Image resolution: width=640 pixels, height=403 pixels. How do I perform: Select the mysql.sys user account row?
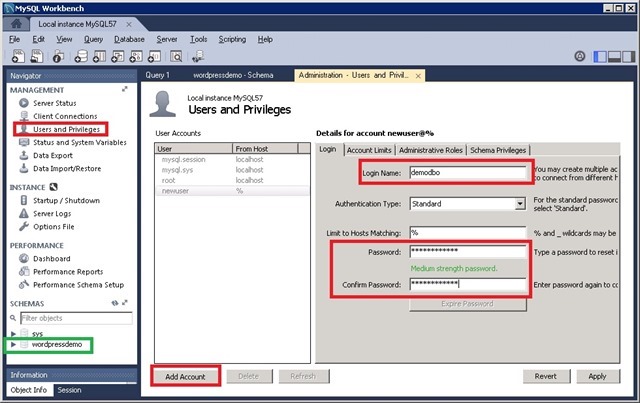click(x=232, y=170)
